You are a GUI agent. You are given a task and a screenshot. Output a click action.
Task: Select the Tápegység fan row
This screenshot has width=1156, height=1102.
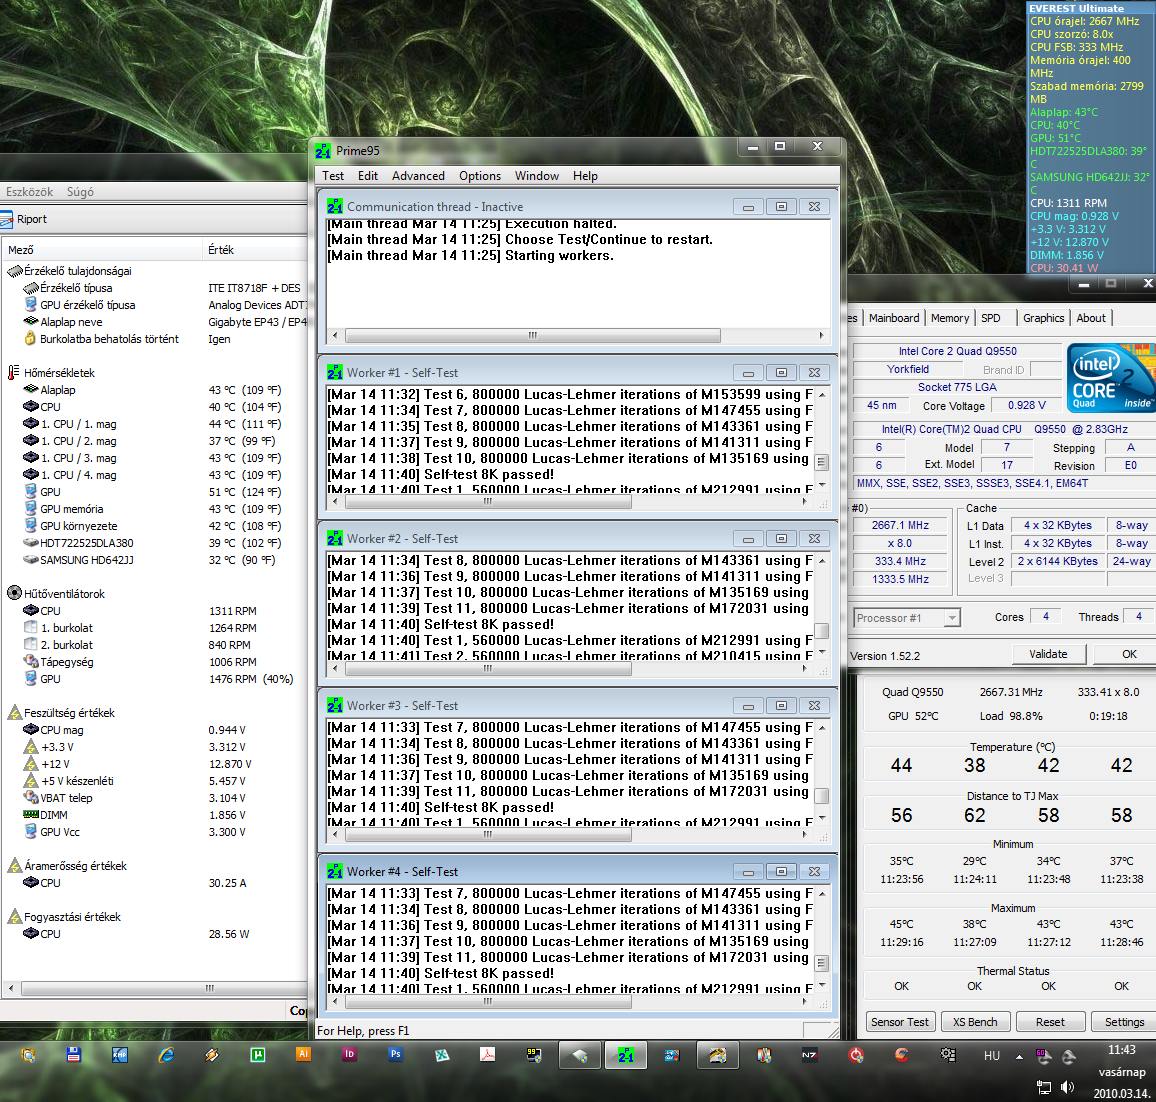coord(66,662)
